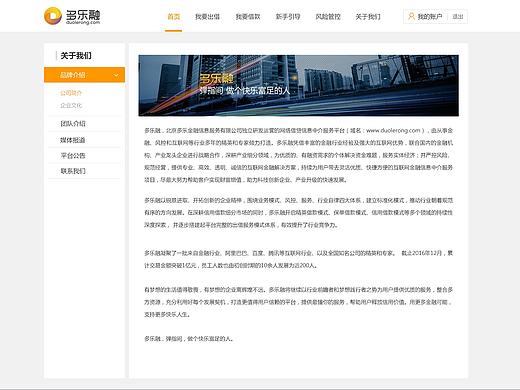This screenshot has height=390, width=520.
Task: Click the city skyline banner image
Action: 298,86
